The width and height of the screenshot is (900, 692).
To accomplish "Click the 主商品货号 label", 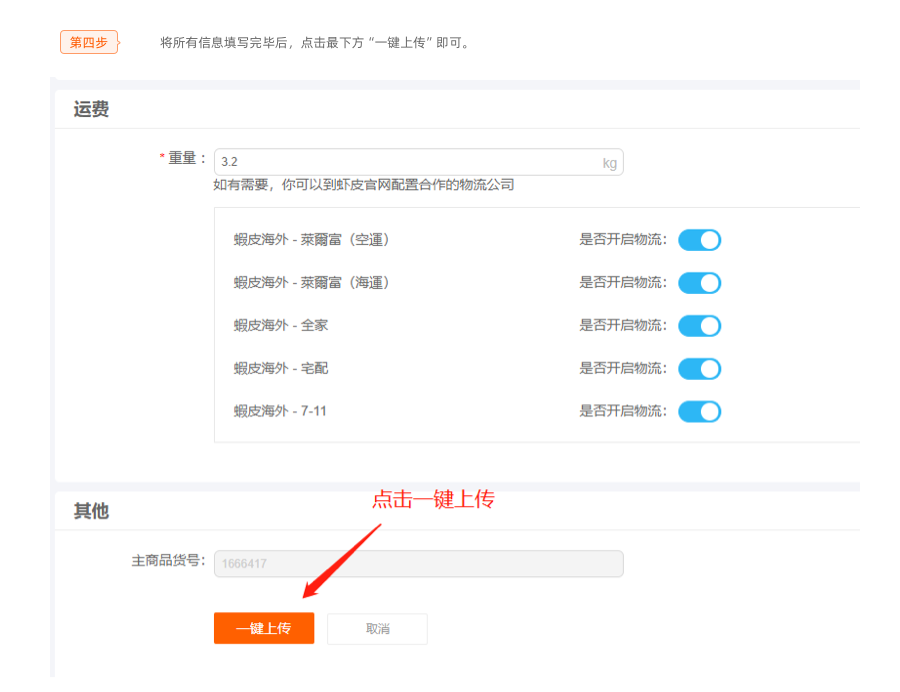I will click(x=168, y=561).
